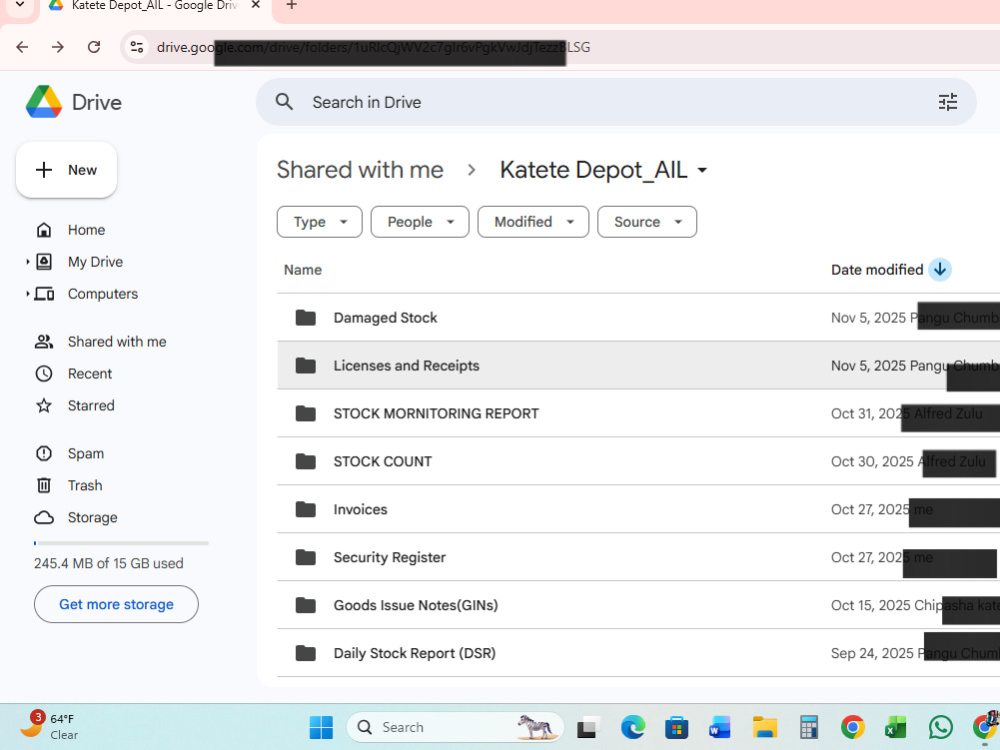This screenshot has width=1000, height=750.
Task: Open the Modified filter dropdown
Action: [533, 222]
